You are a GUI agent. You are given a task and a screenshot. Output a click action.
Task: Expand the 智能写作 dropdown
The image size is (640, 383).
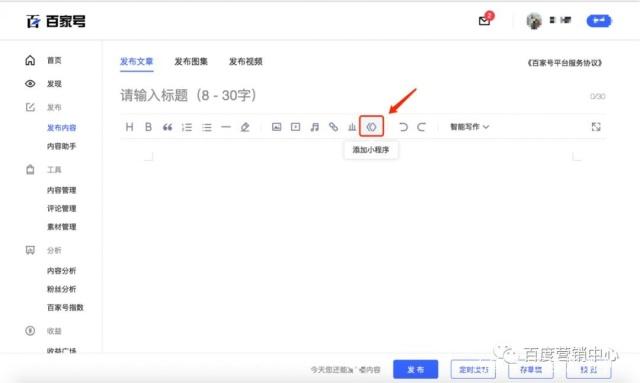click(x=469, y=127)
